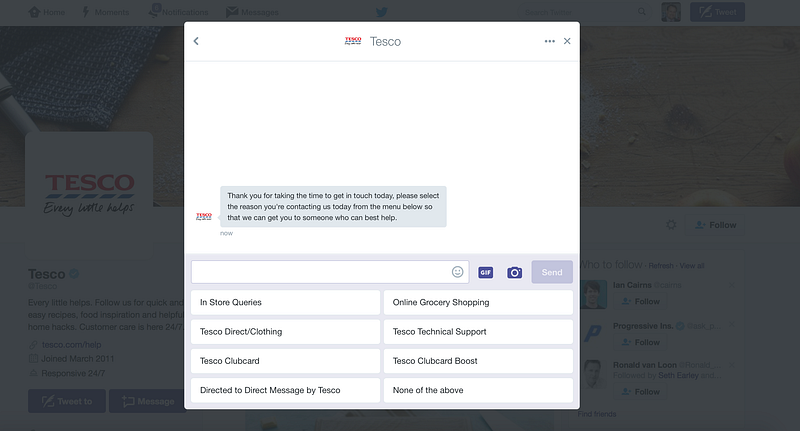Screen dimensions: 800x431
Task: Open Ronald van Loon avatar
Action: pyautogui.click(x=594, y=374)
